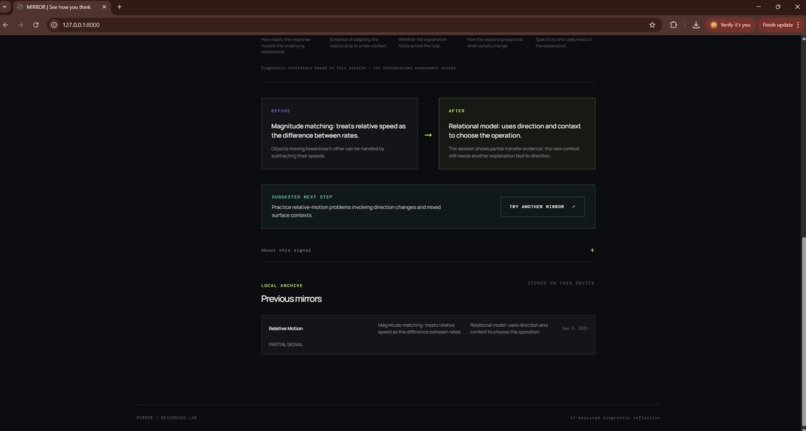This screenshot has height=431, width=806.
Task: Click the MIRROR / REASONING LAB footer text
Action: (x=167, y=418)
